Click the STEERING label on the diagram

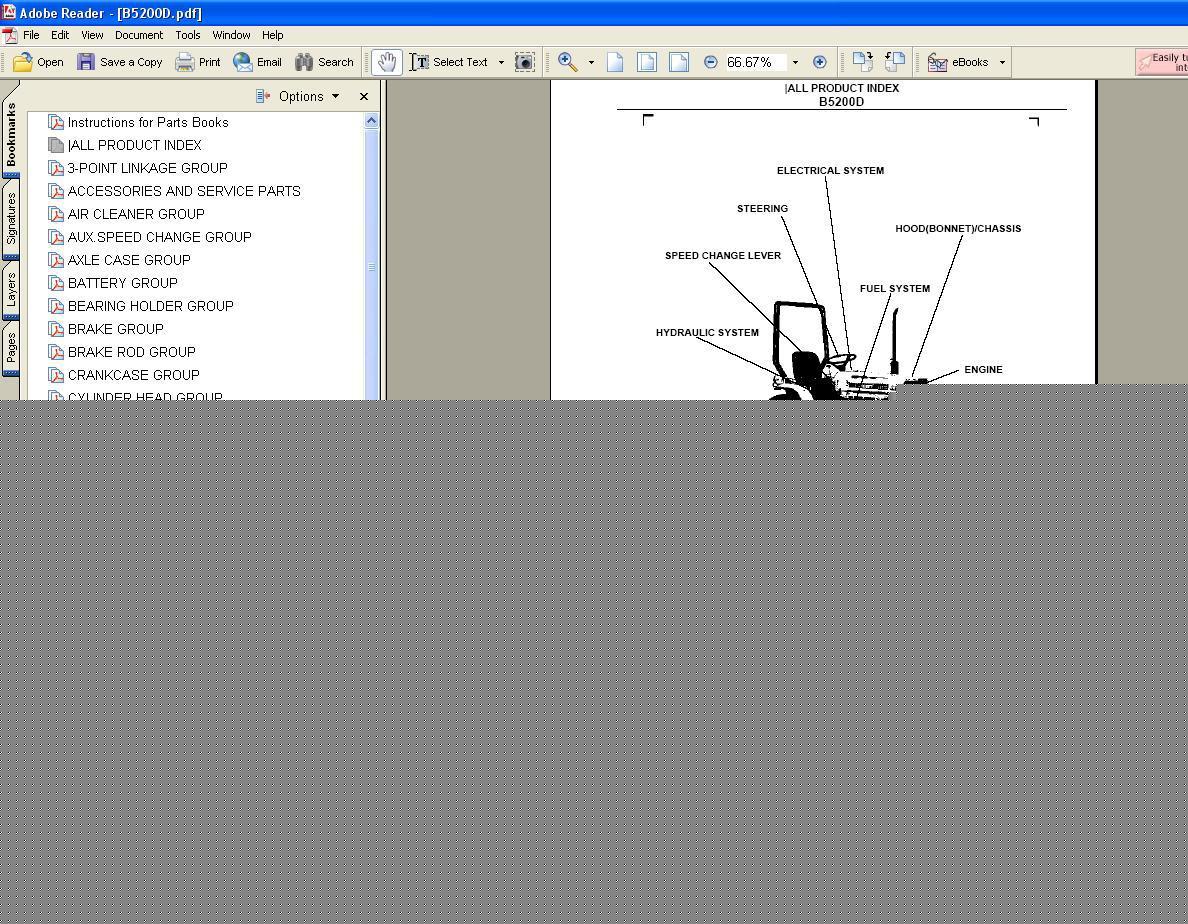(762, 208)
